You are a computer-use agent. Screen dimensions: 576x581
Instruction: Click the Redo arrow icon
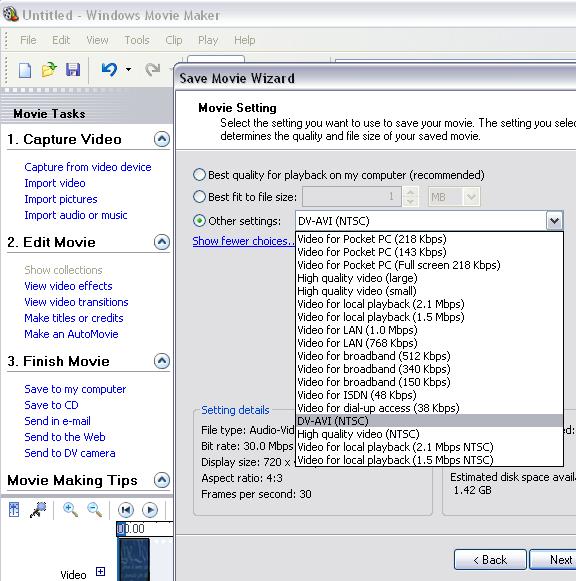(x=153, y=69)
